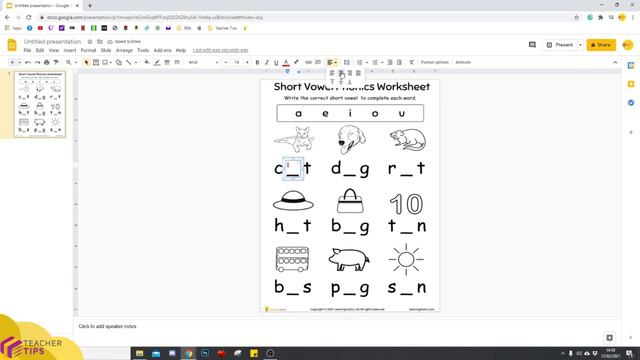
Task: Expand the zoom dropdown arrow
Action: click(x=76, y=62)
